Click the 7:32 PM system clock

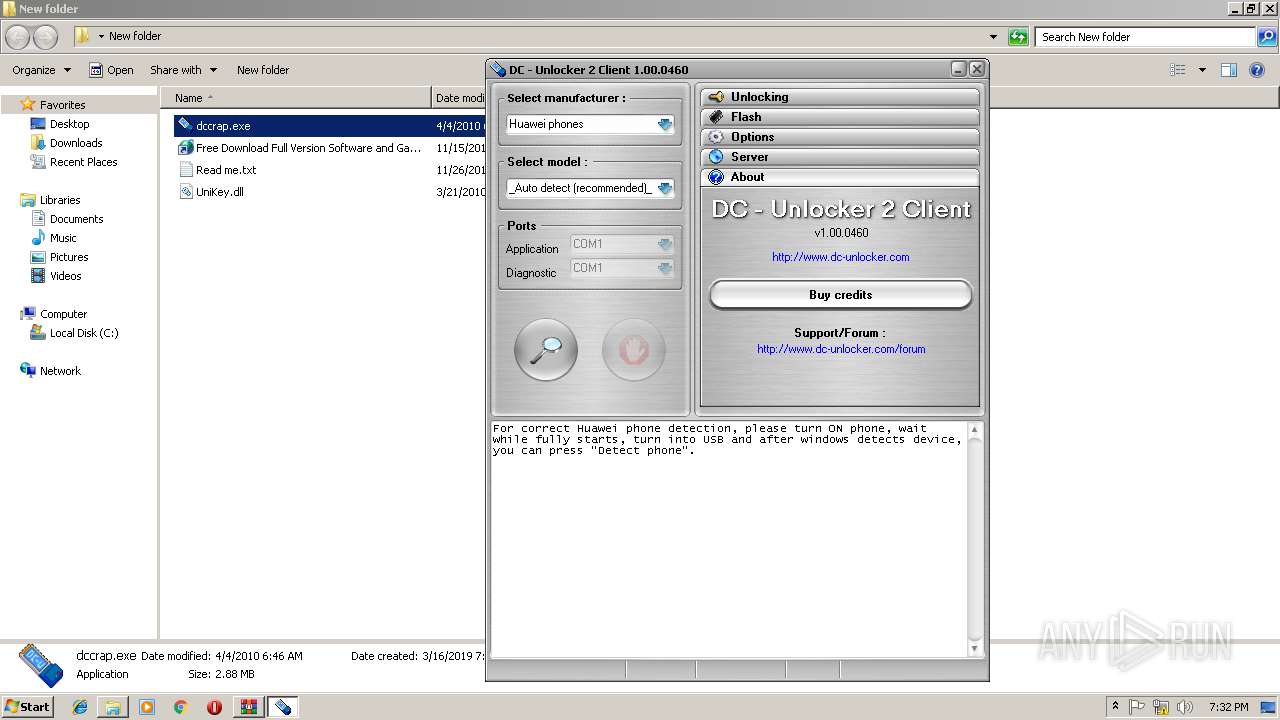(1228, 707)
